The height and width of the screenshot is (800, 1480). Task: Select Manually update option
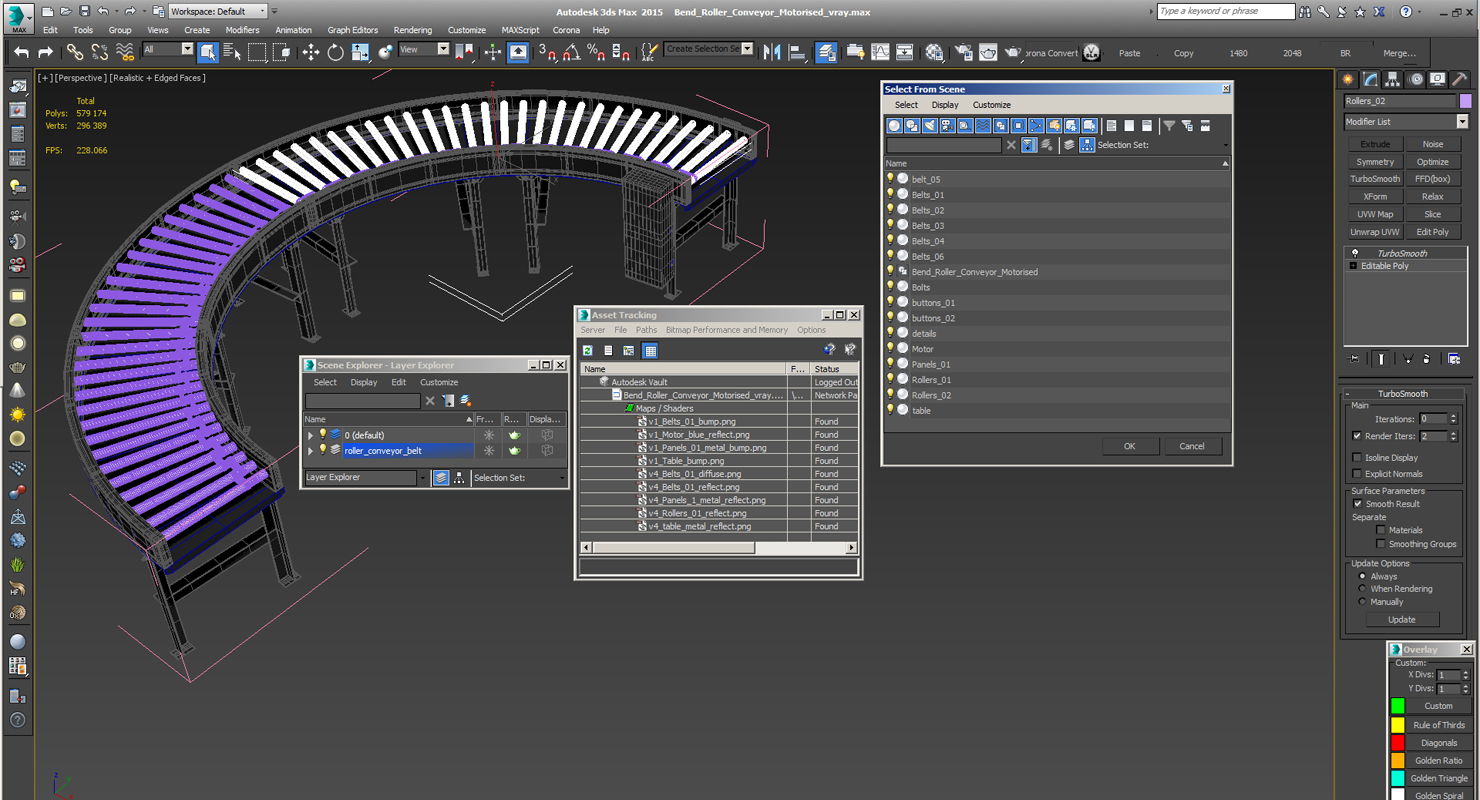tap(1362, 602)
